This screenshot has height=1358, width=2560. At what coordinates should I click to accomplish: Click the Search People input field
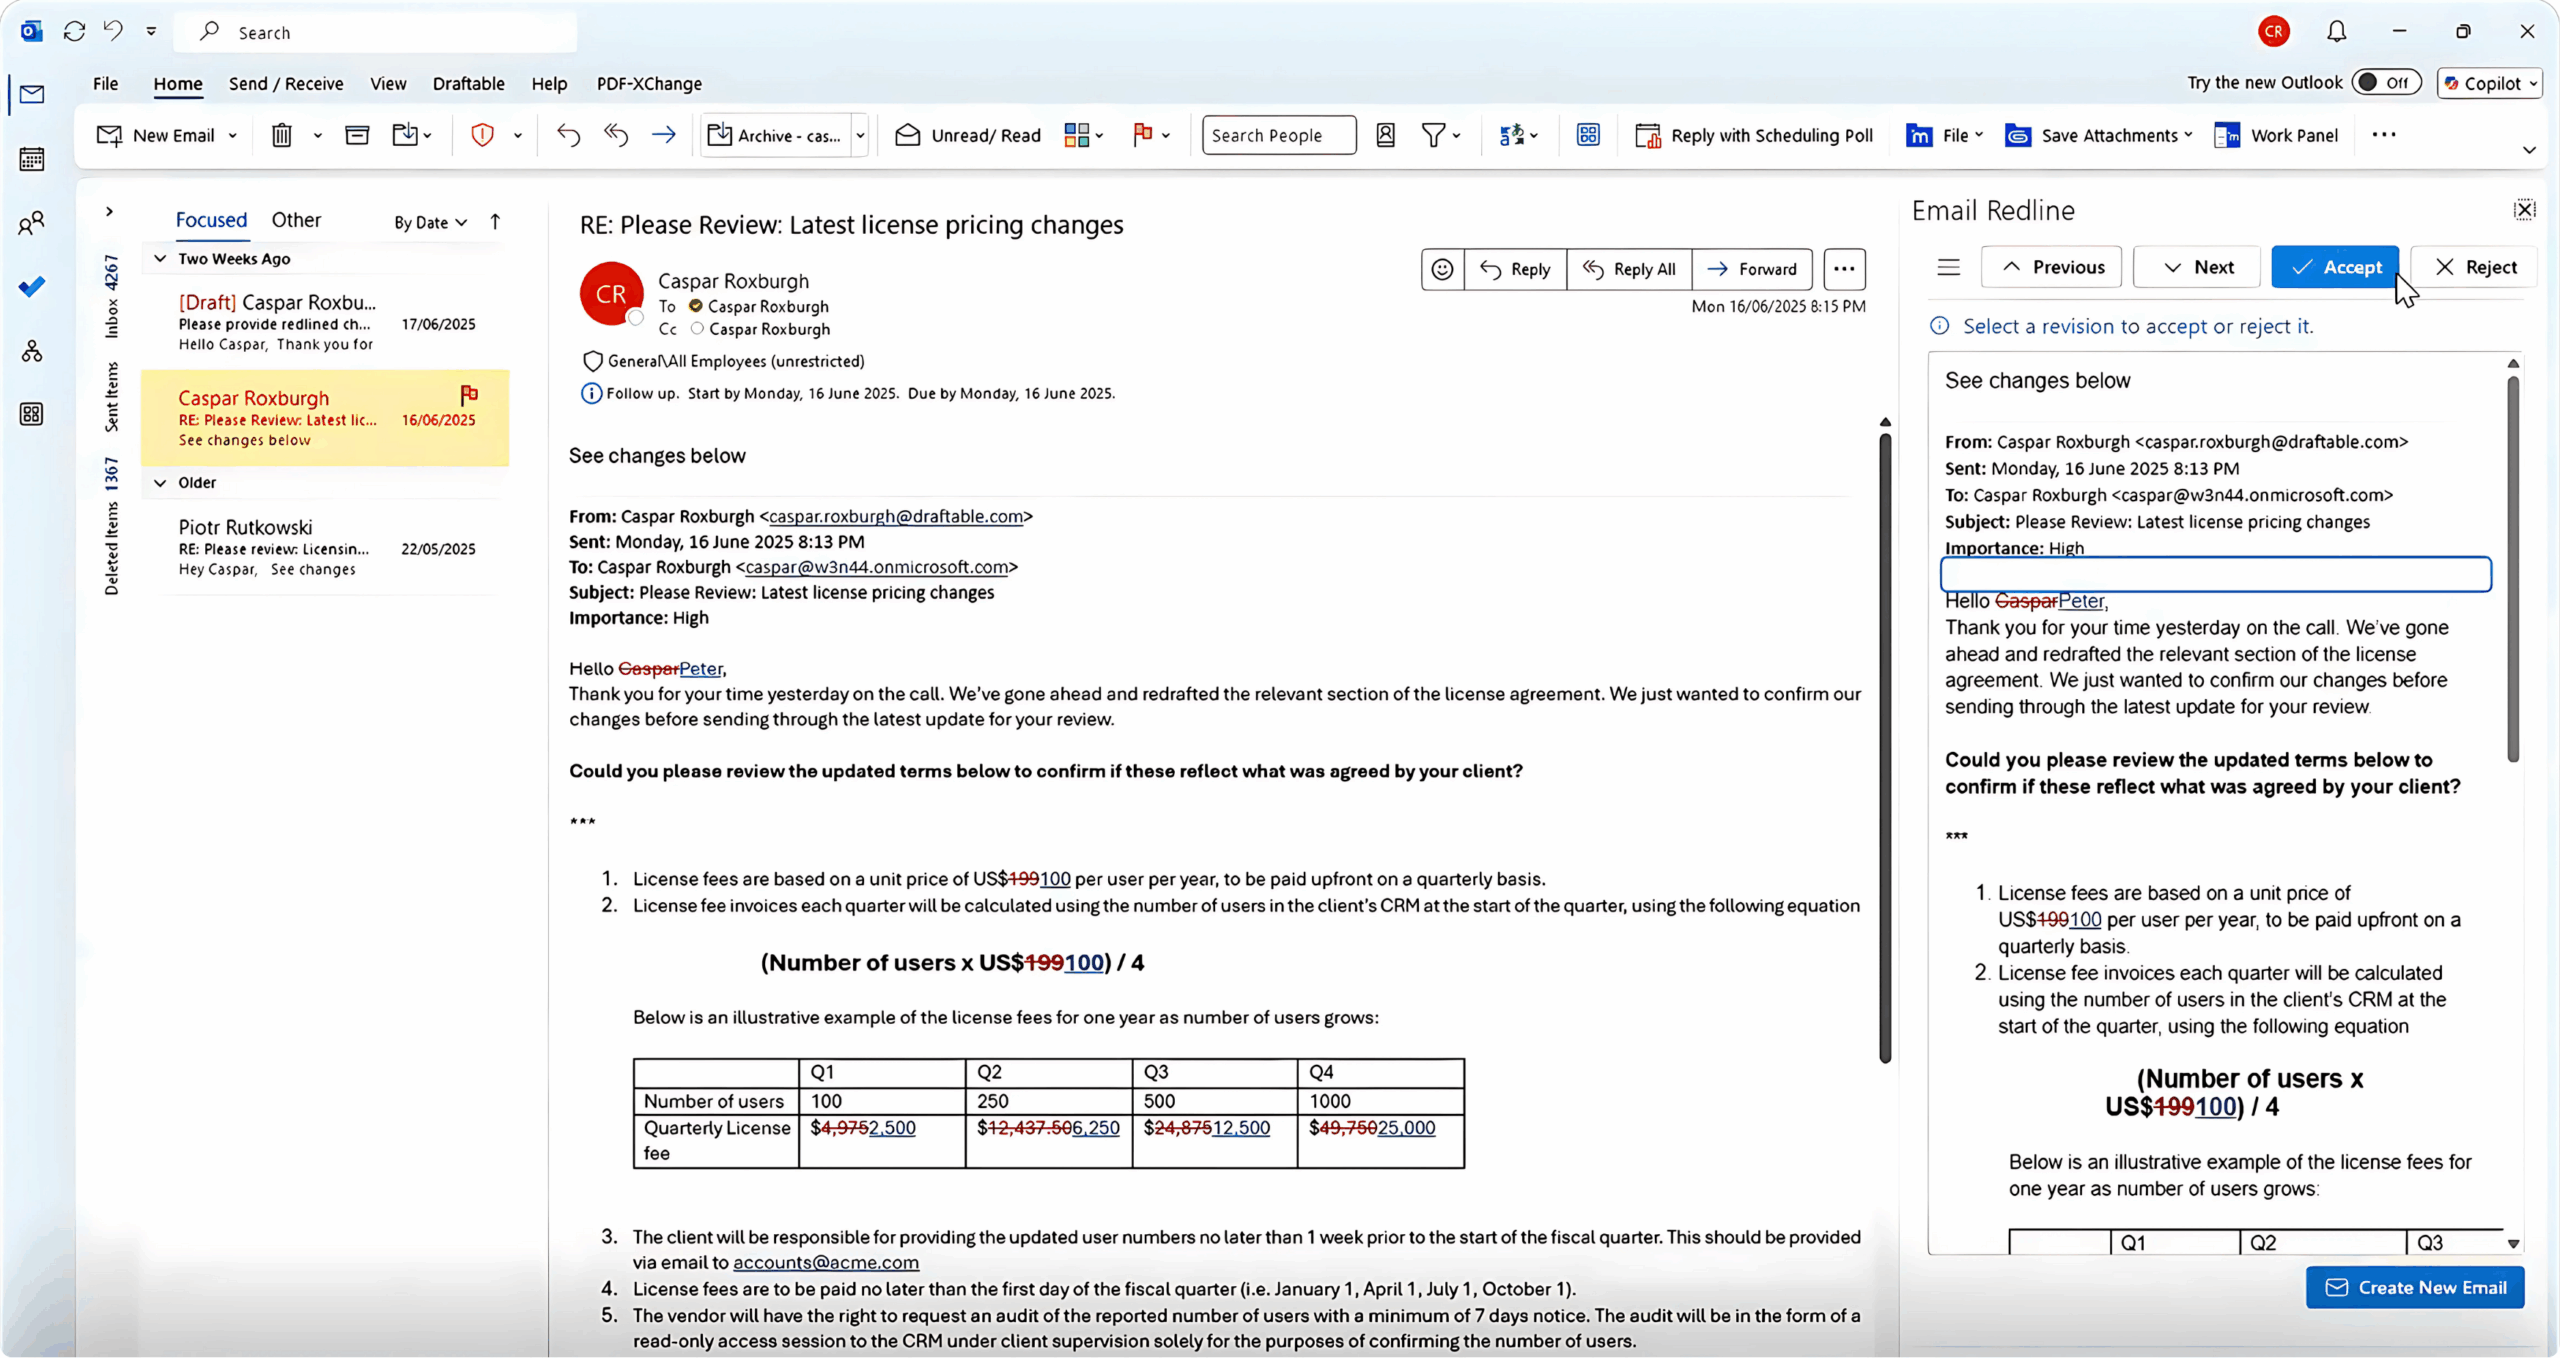coord(1277,135)
